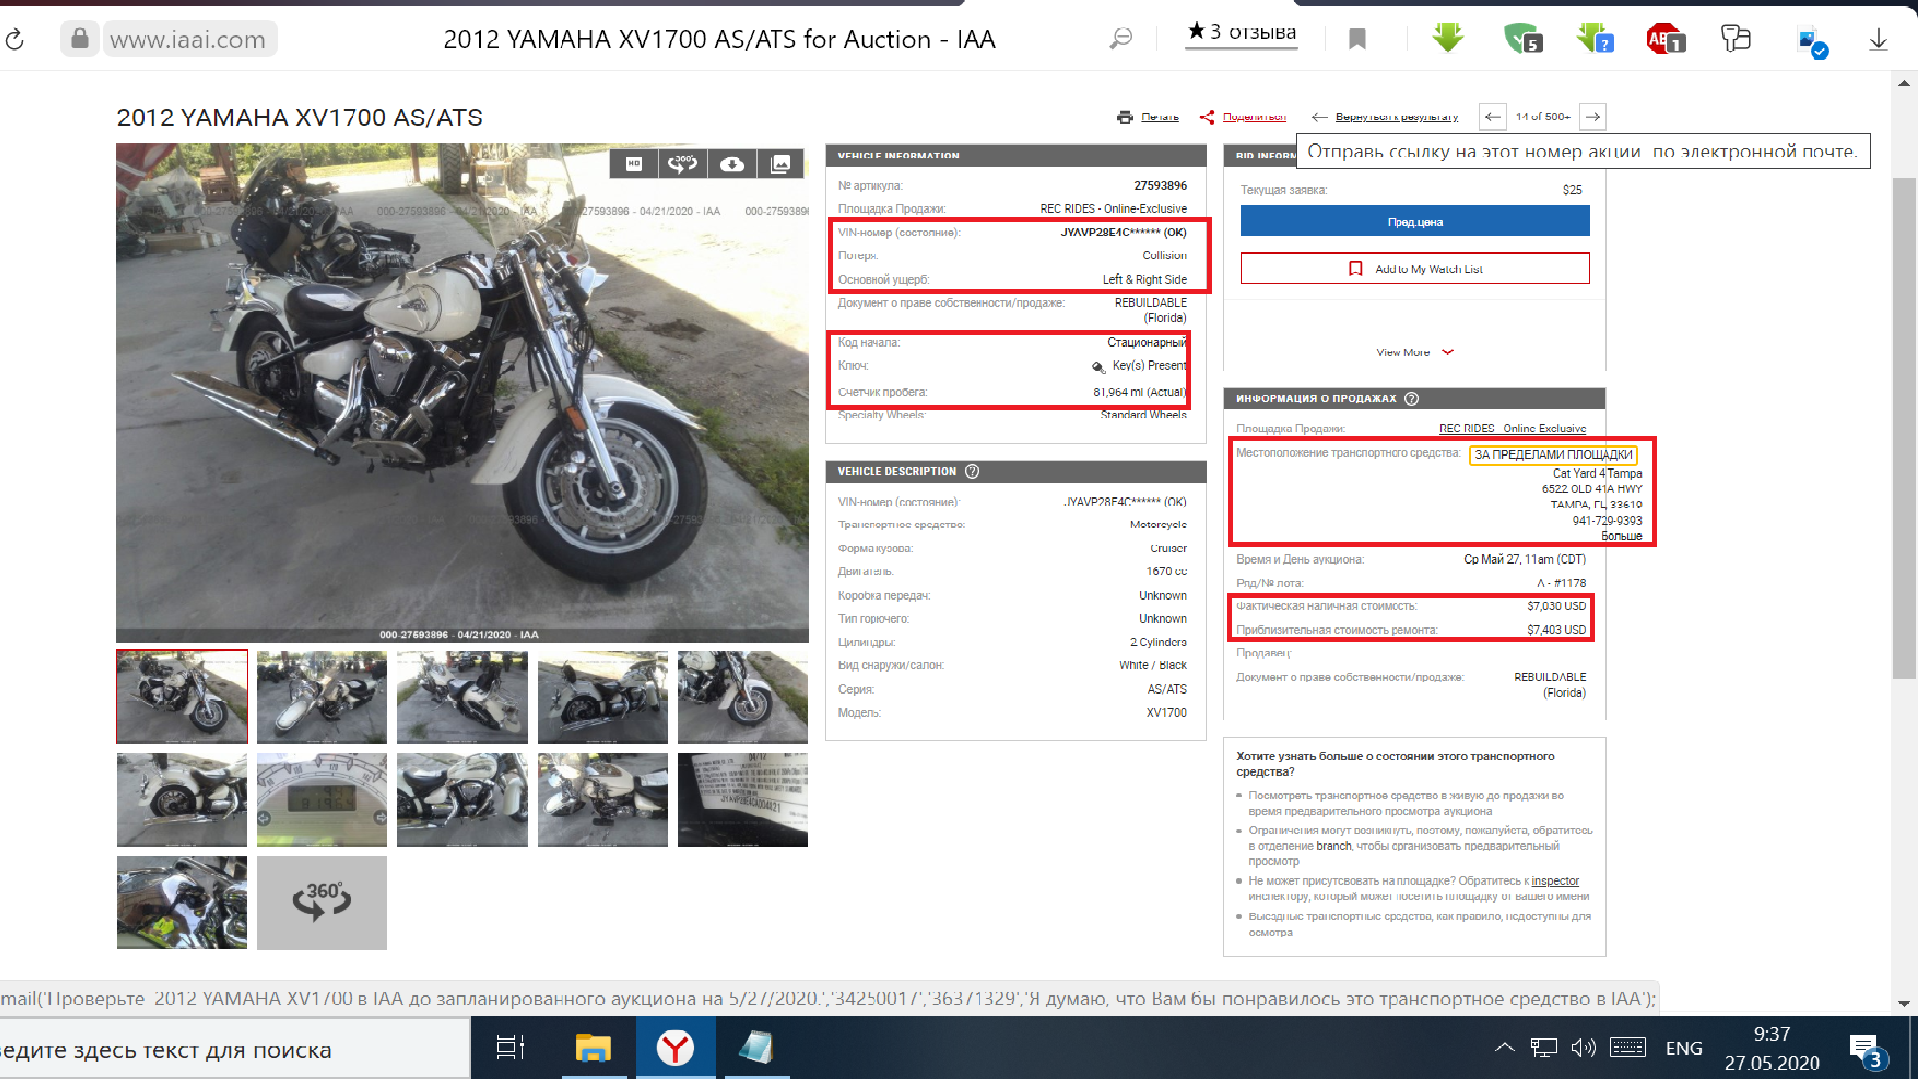The width and height of the screenshot is (1920, 1080).
Task: Click the browser reload icon
Action: pos(14,39)
